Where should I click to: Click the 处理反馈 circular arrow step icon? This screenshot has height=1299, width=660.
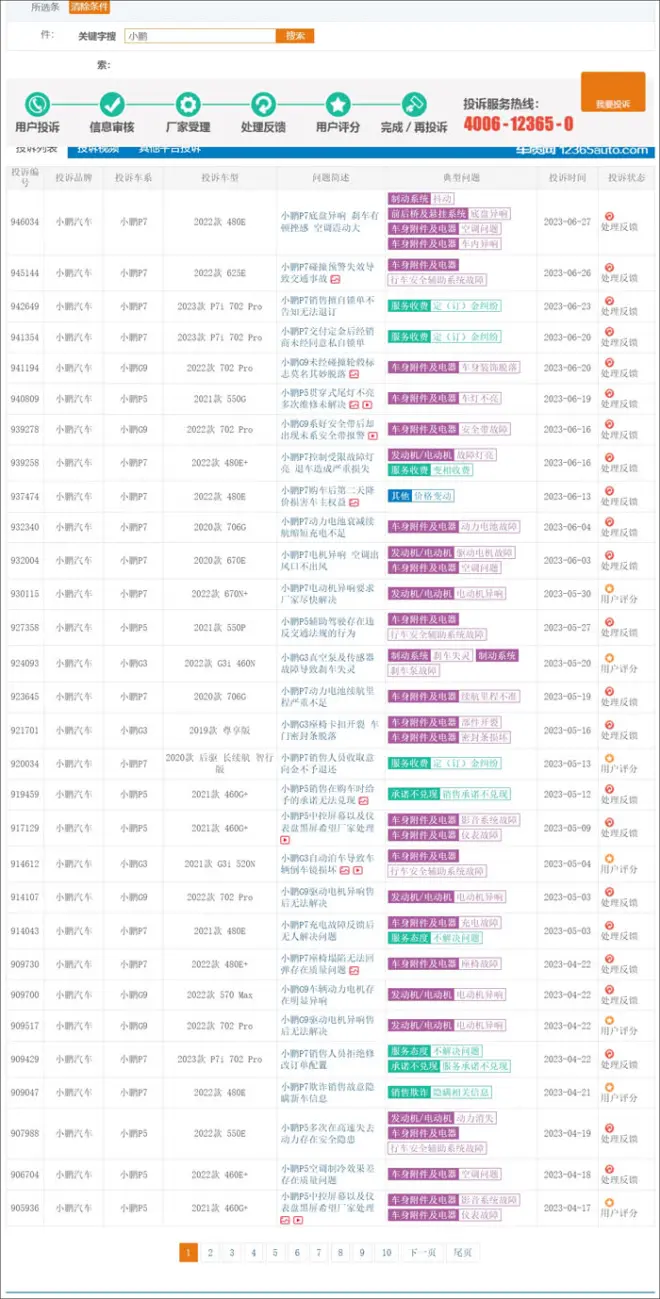pos(263,104)
